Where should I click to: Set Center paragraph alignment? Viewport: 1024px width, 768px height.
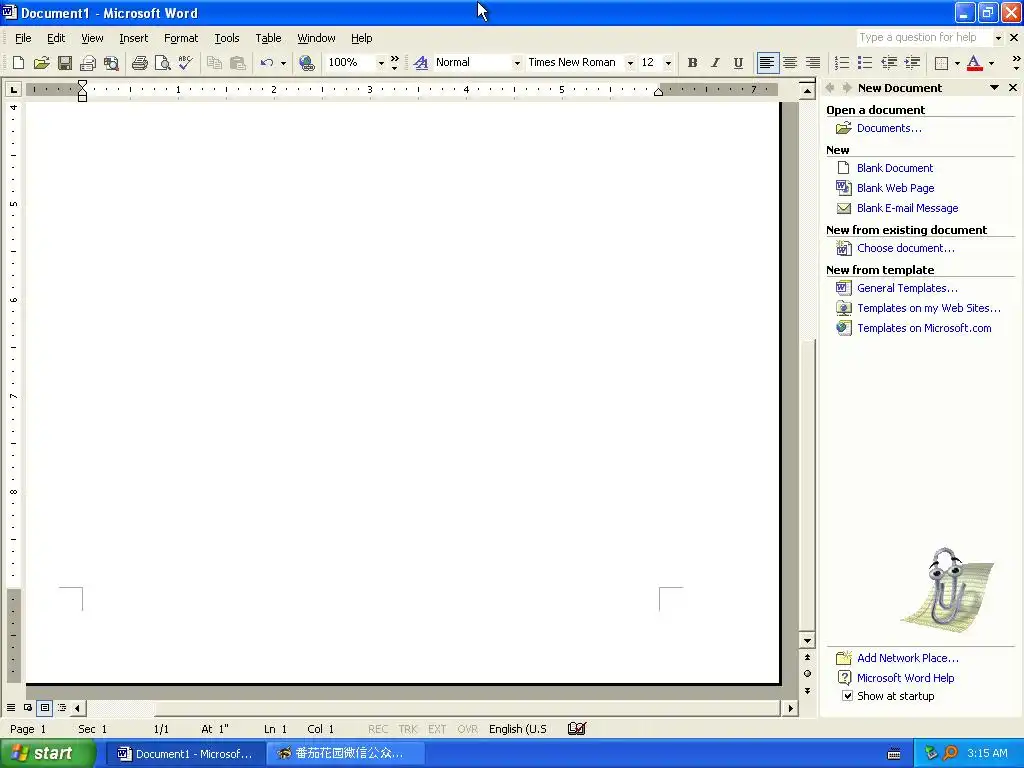[x=790, y=63]
